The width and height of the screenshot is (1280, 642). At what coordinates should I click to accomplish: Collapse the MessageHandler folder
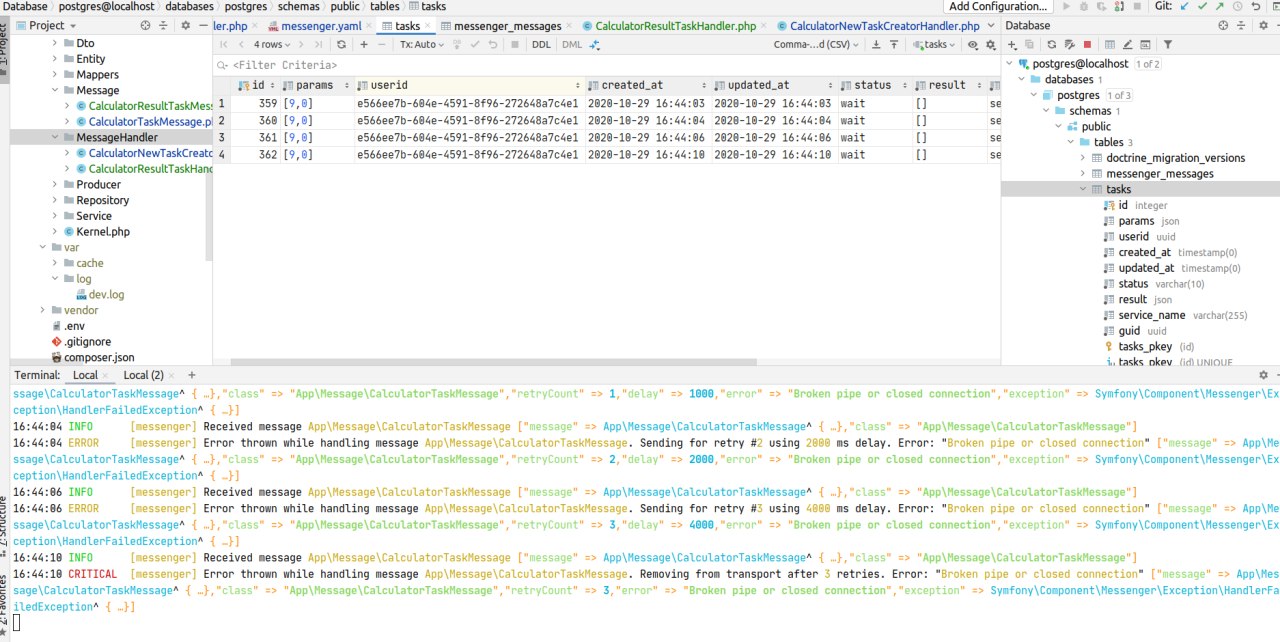click(56, 137)
